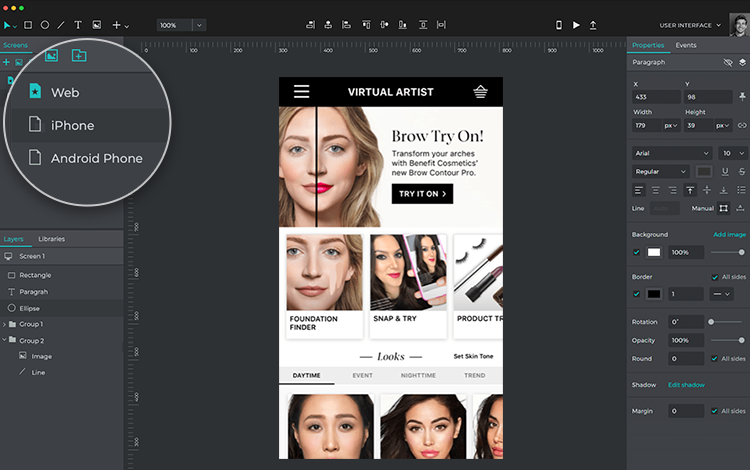
Task: Click the layers stack icon beside Paragraph
Action: [742, 62]
